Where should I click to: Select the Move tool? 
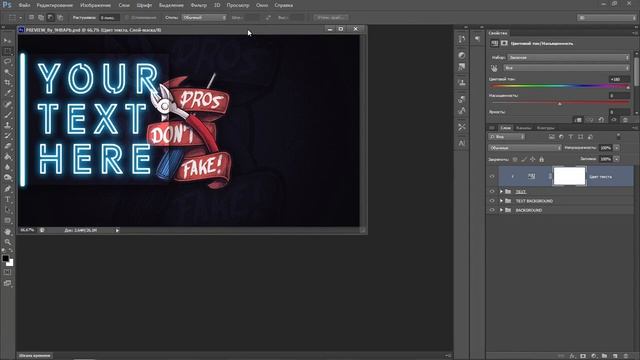point(7,40)
